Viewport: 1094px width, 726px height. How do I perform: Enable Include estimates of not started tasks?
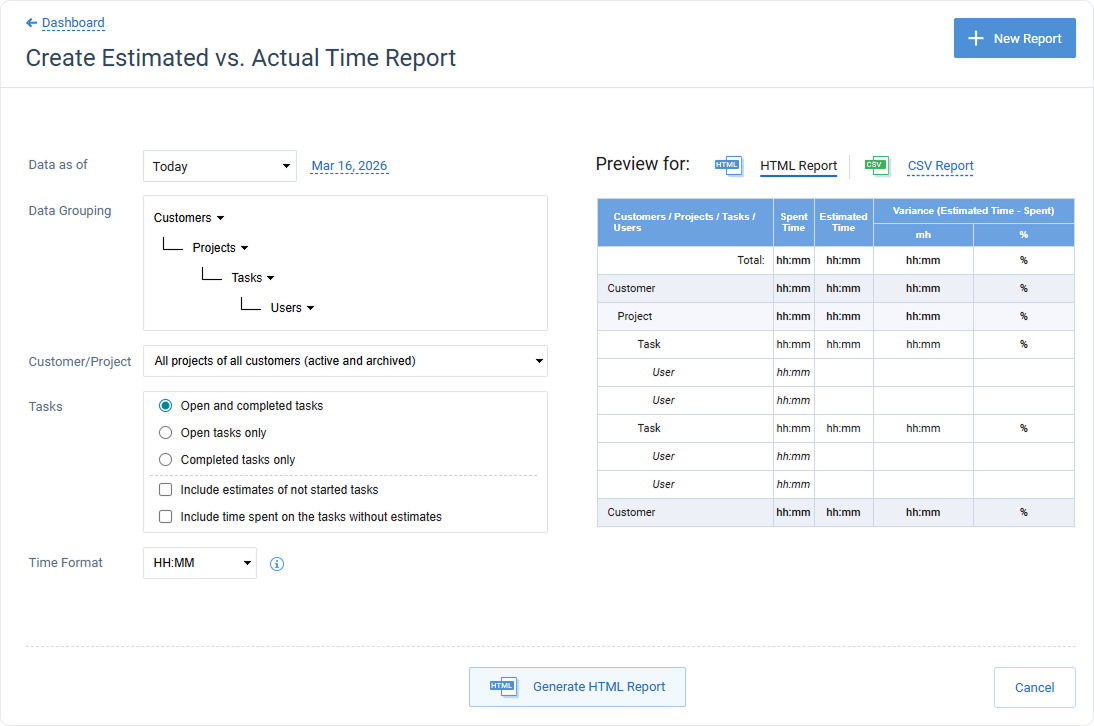pos(165,489)
